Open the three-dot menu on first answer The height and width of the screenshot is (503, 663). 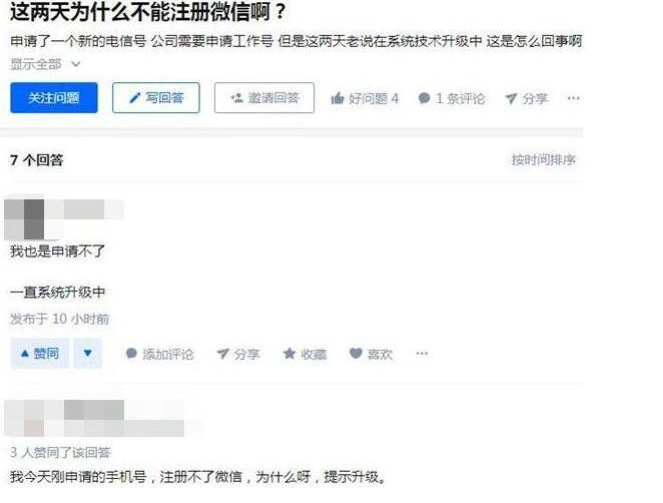422,353
